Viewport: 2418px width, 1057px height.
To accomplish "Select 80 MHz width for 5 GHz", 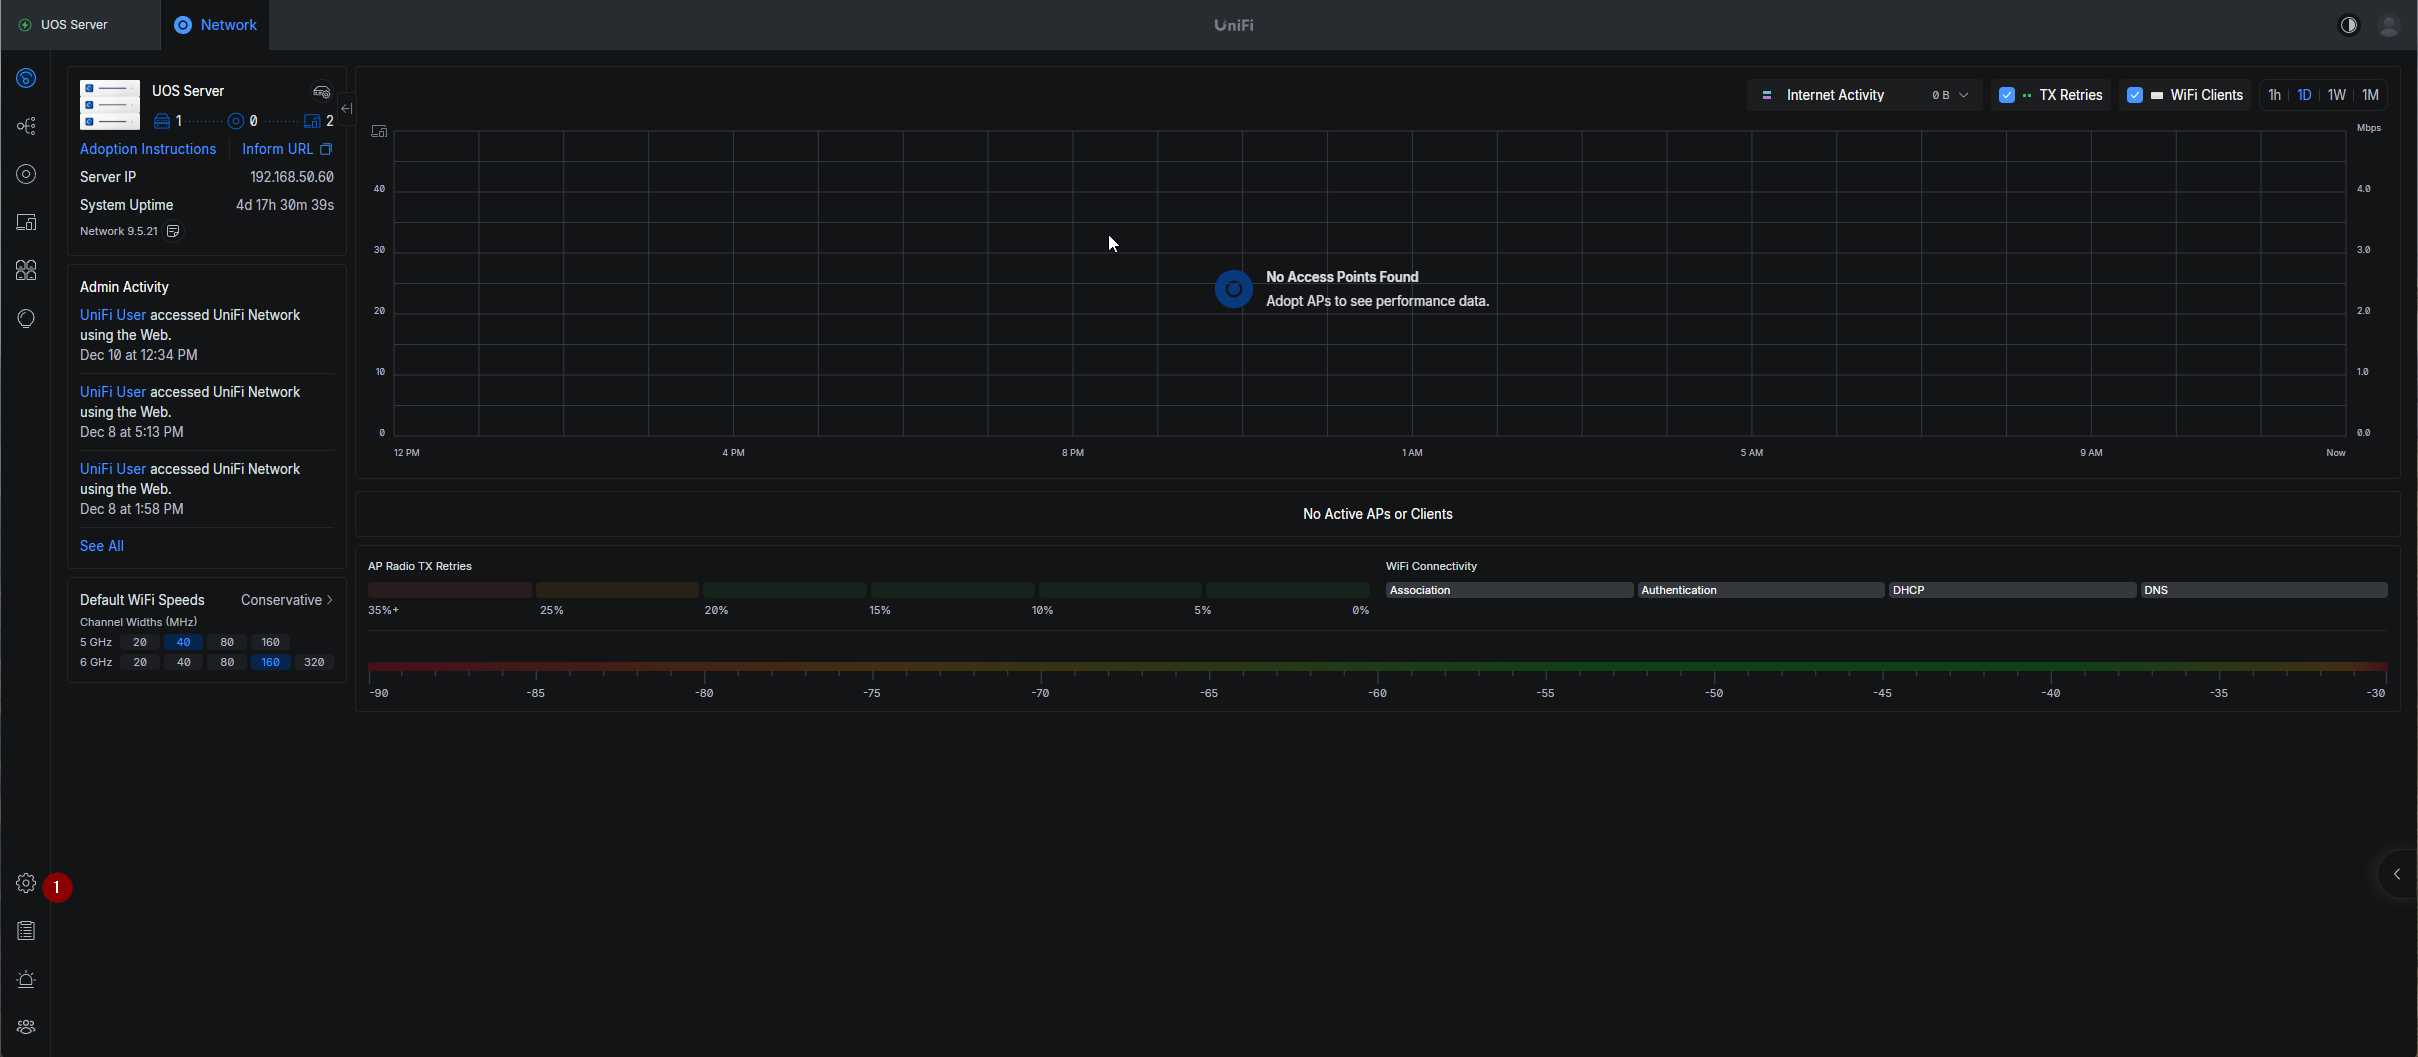I will pos(227,642).
